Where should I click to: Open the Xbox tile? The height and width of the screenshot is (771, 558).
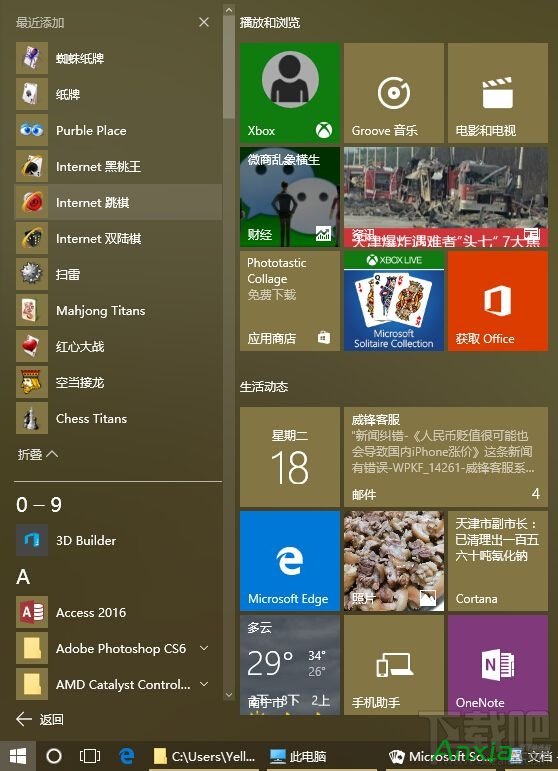tap(290, 93)
